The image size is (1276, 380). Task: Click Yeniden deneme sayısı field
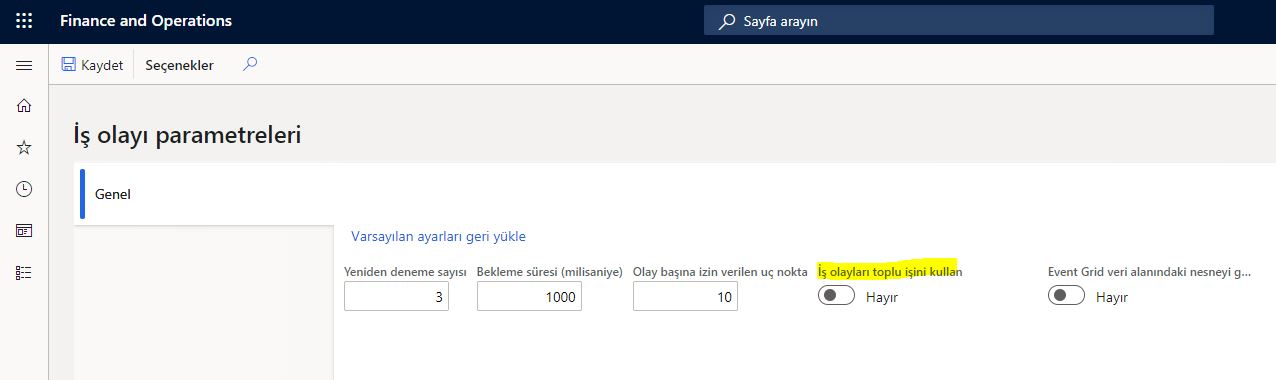point(396,297)
